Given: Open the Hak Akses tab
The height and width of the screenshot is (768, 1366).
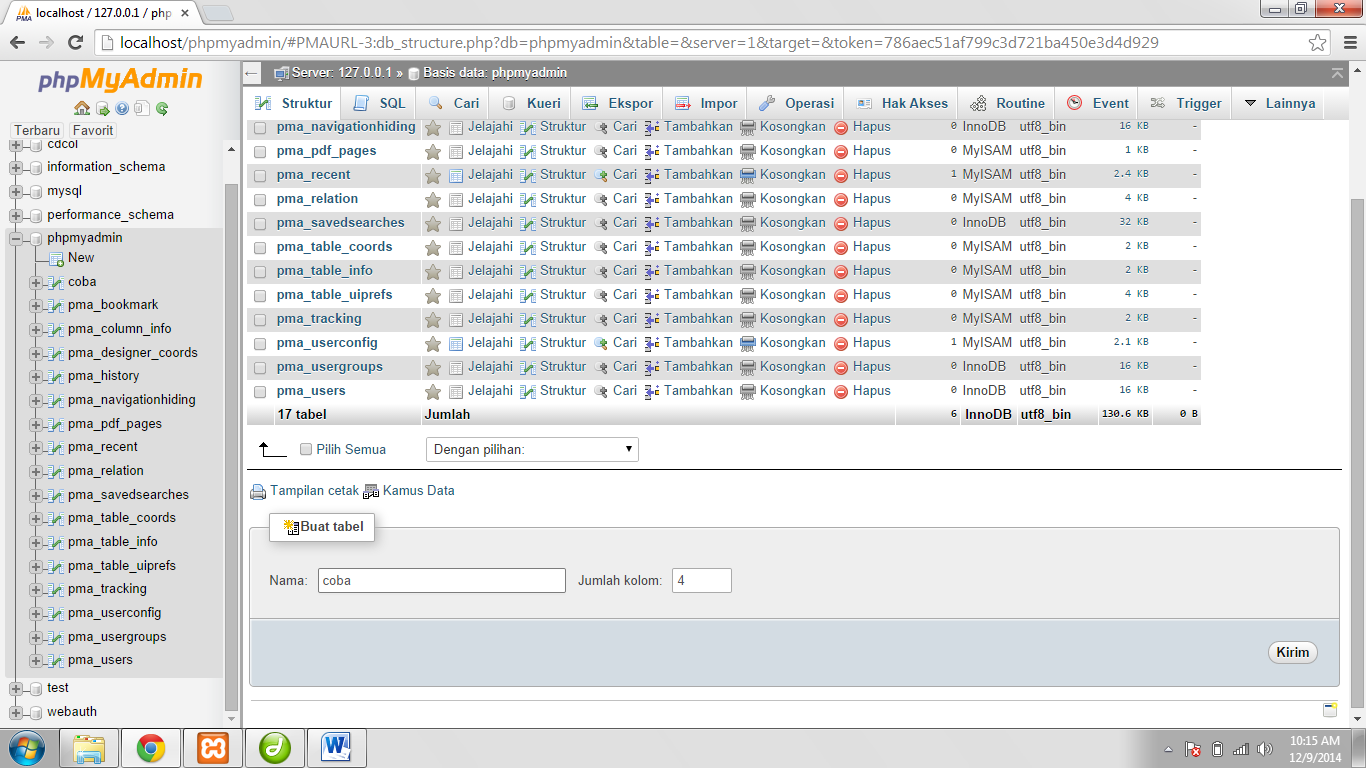Looking at the screenshot, I should click(901, 103).
